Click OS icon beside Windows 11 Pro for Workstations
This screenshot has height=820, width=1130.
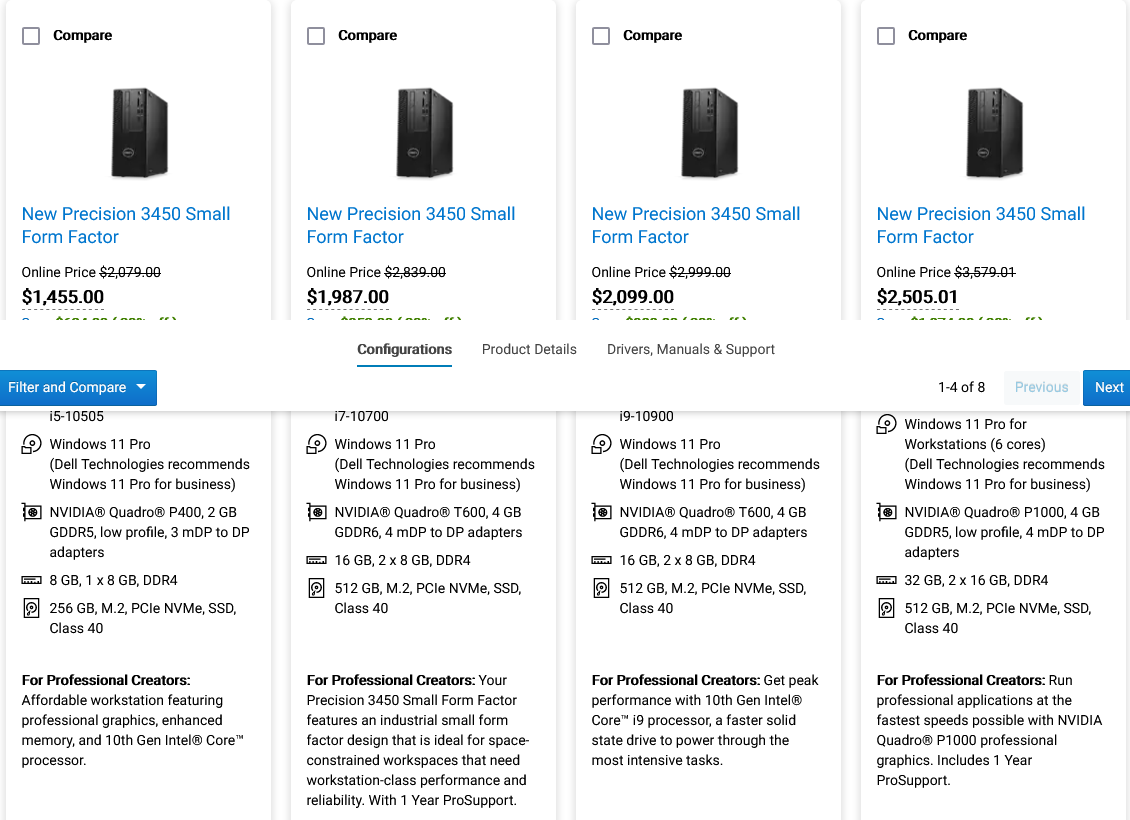[x=886, y=424]
